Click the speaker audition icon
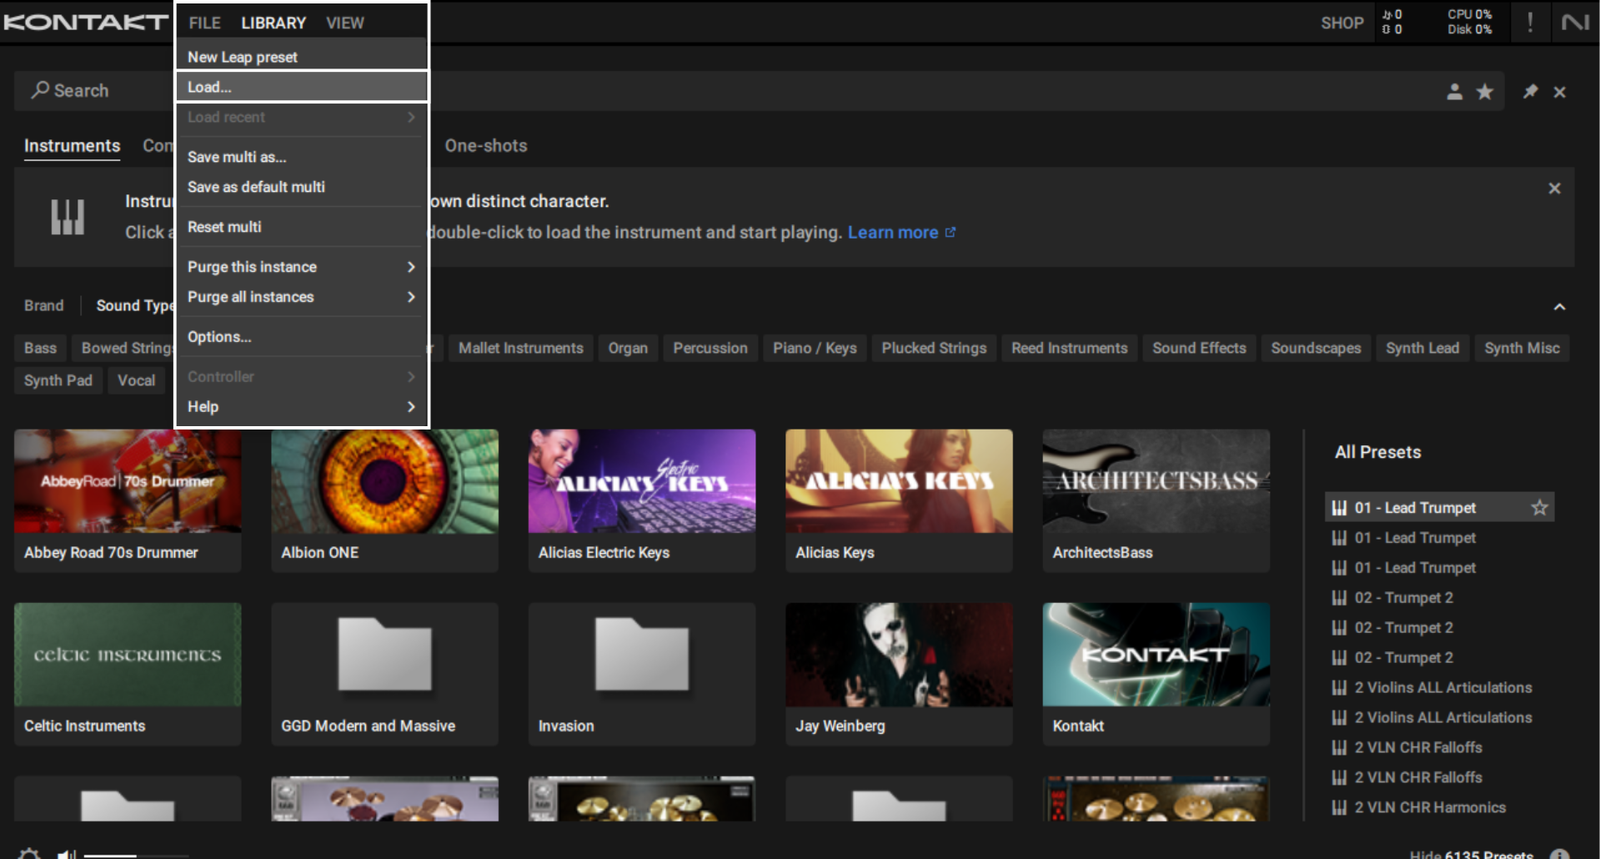This screenshot has width=1600, height=859. [x=66, y=854]
